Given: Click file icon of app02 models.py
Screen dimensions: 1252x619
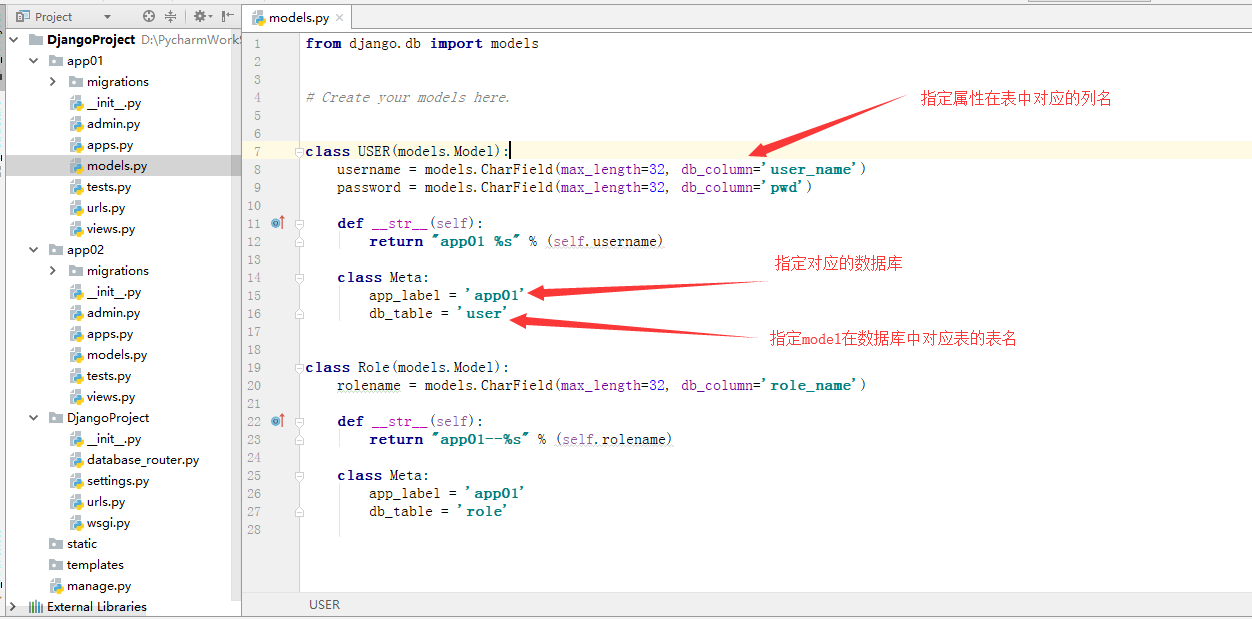Looking at the screenshot, I should point(76,355).
